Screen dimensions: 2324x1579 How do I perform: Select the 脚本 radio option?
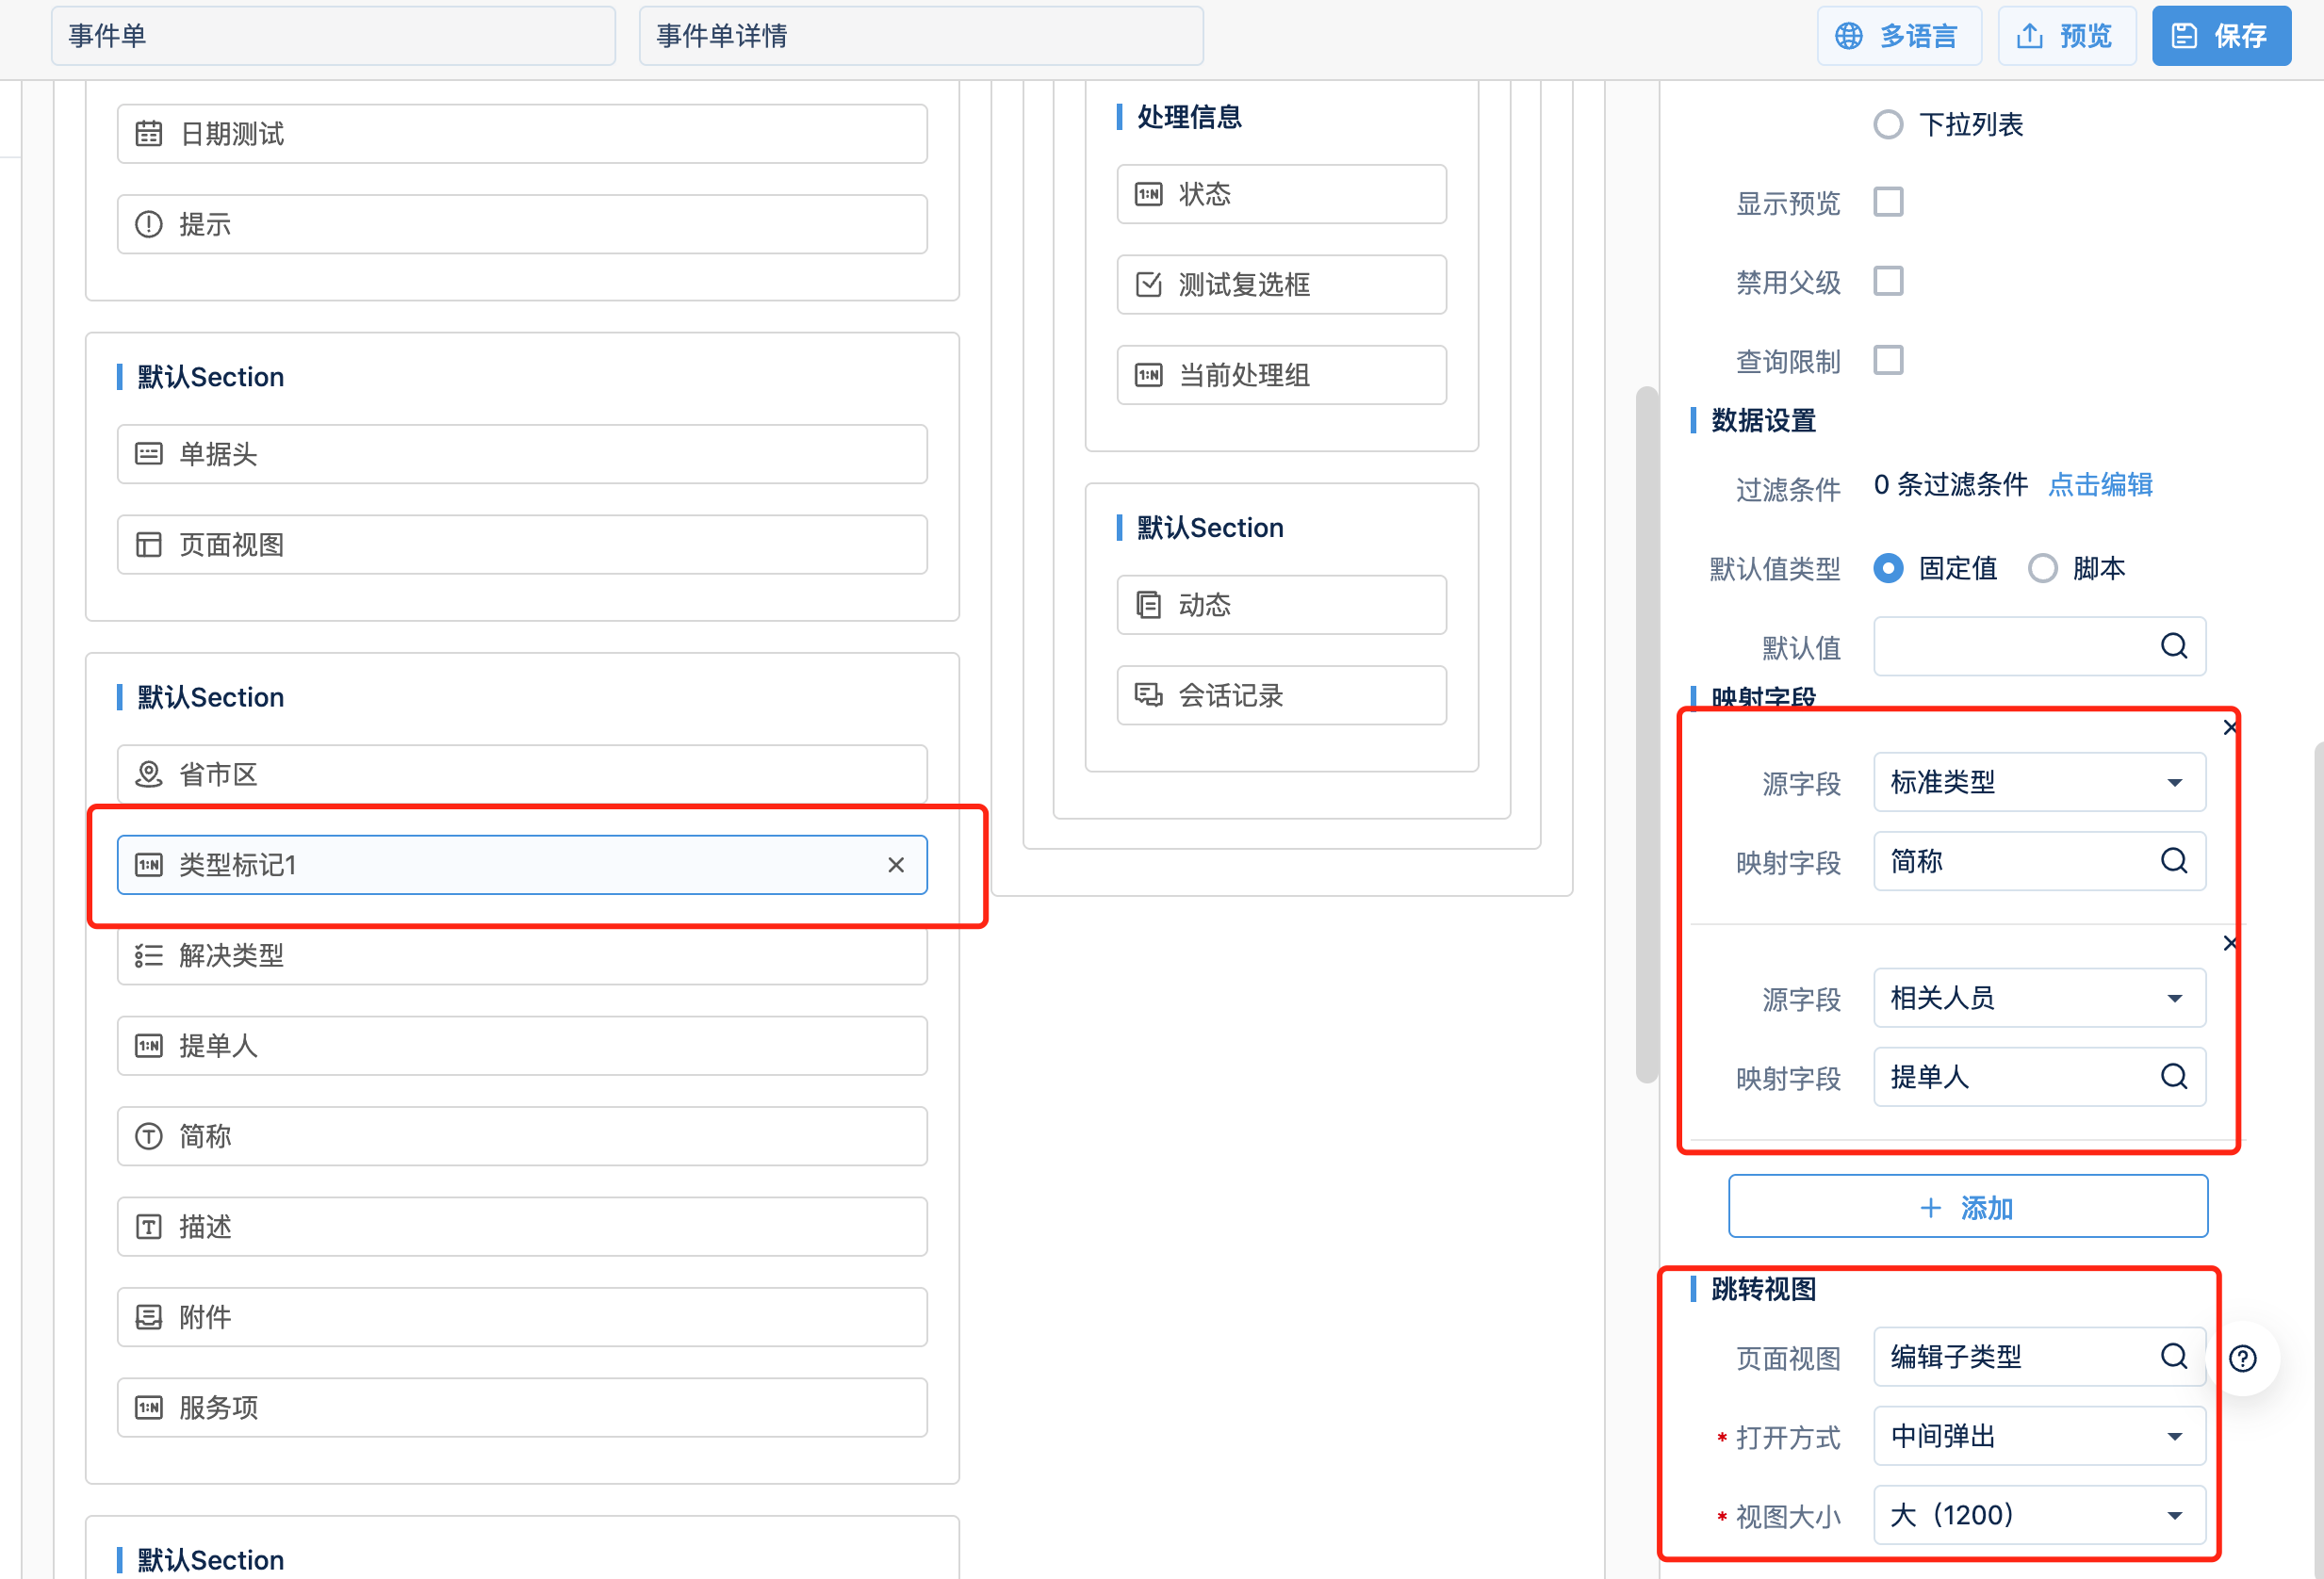tap(2042, 568)
